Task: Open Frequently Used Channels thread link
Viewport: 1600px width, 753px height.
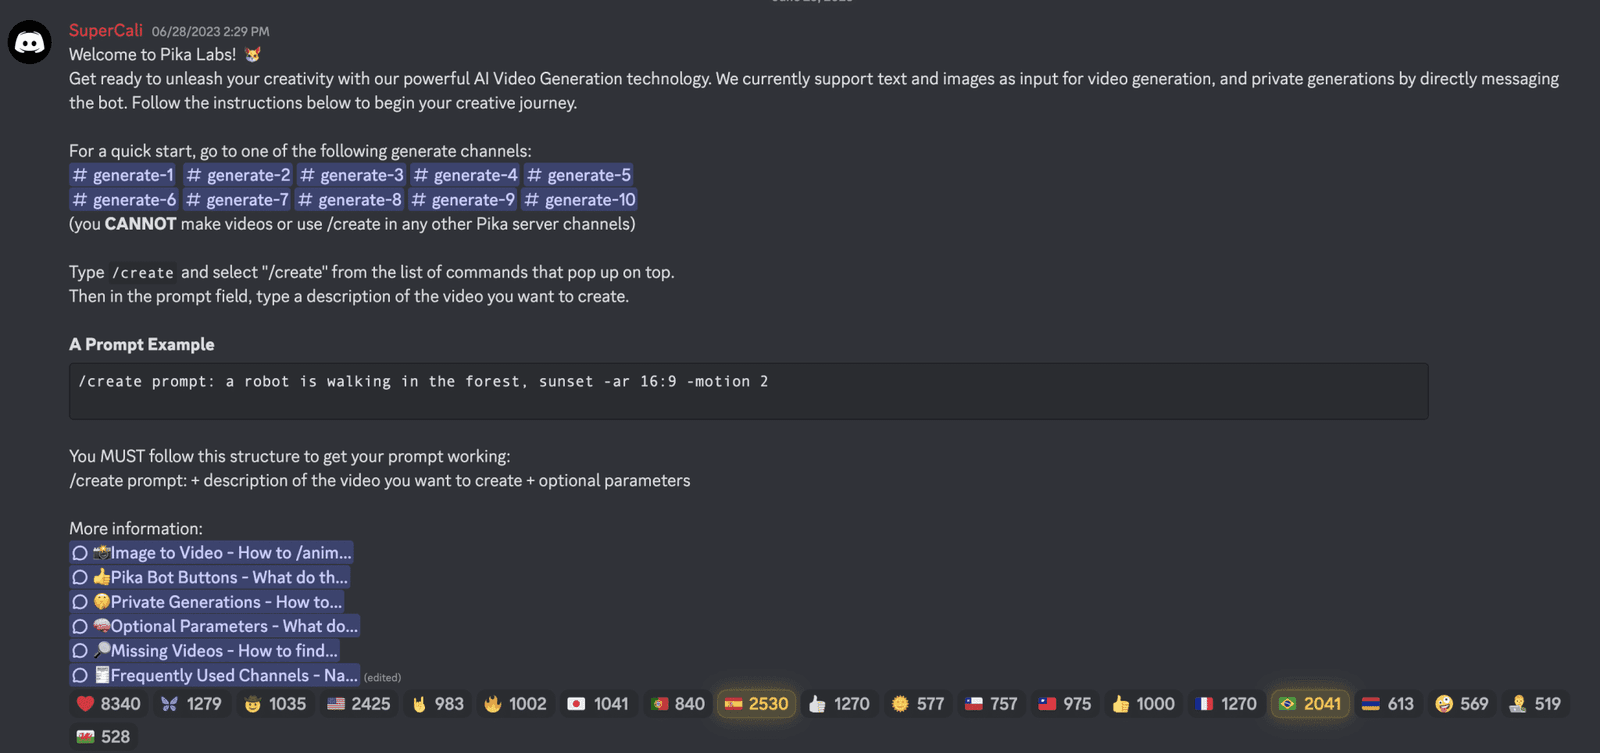Action: [214, 675]
